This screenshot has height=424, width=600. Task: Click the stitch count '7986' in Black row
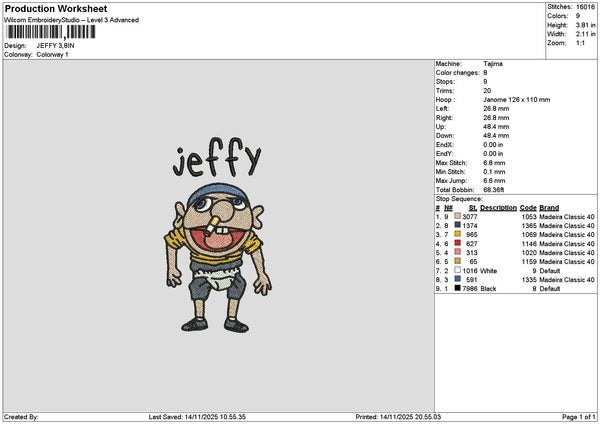(470, 289)
